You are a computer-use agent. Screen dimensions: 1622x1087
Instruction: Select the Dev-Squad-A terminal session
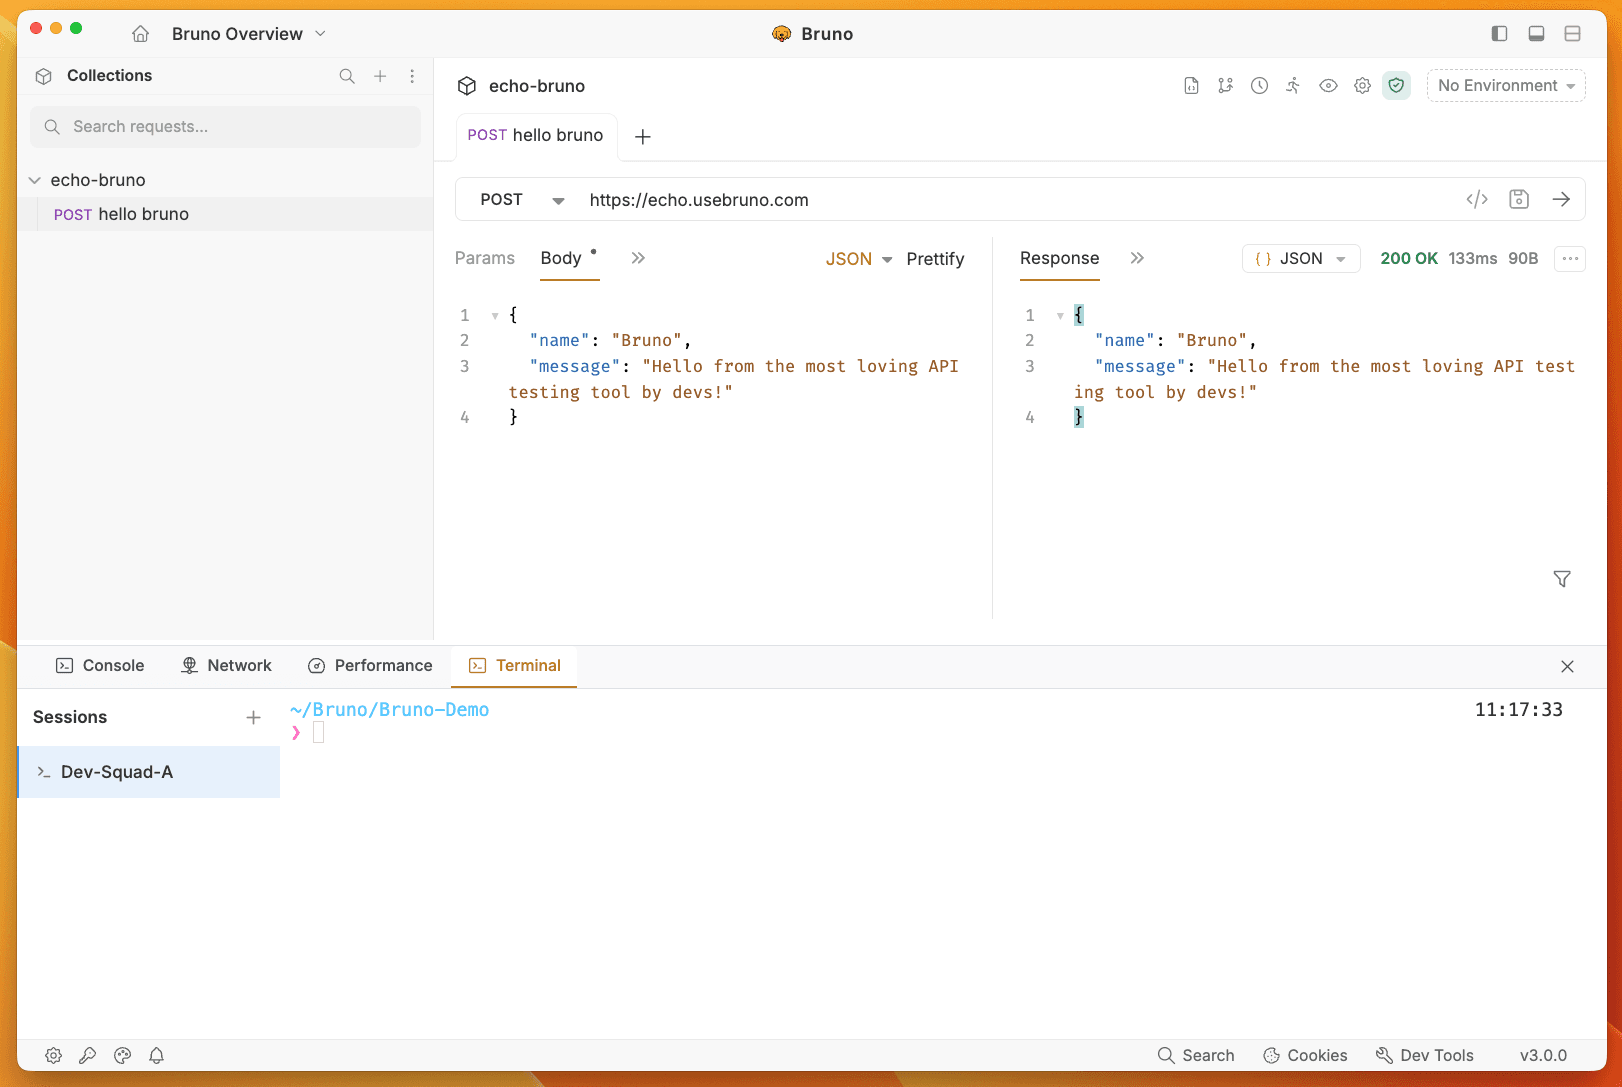[149, 772]
